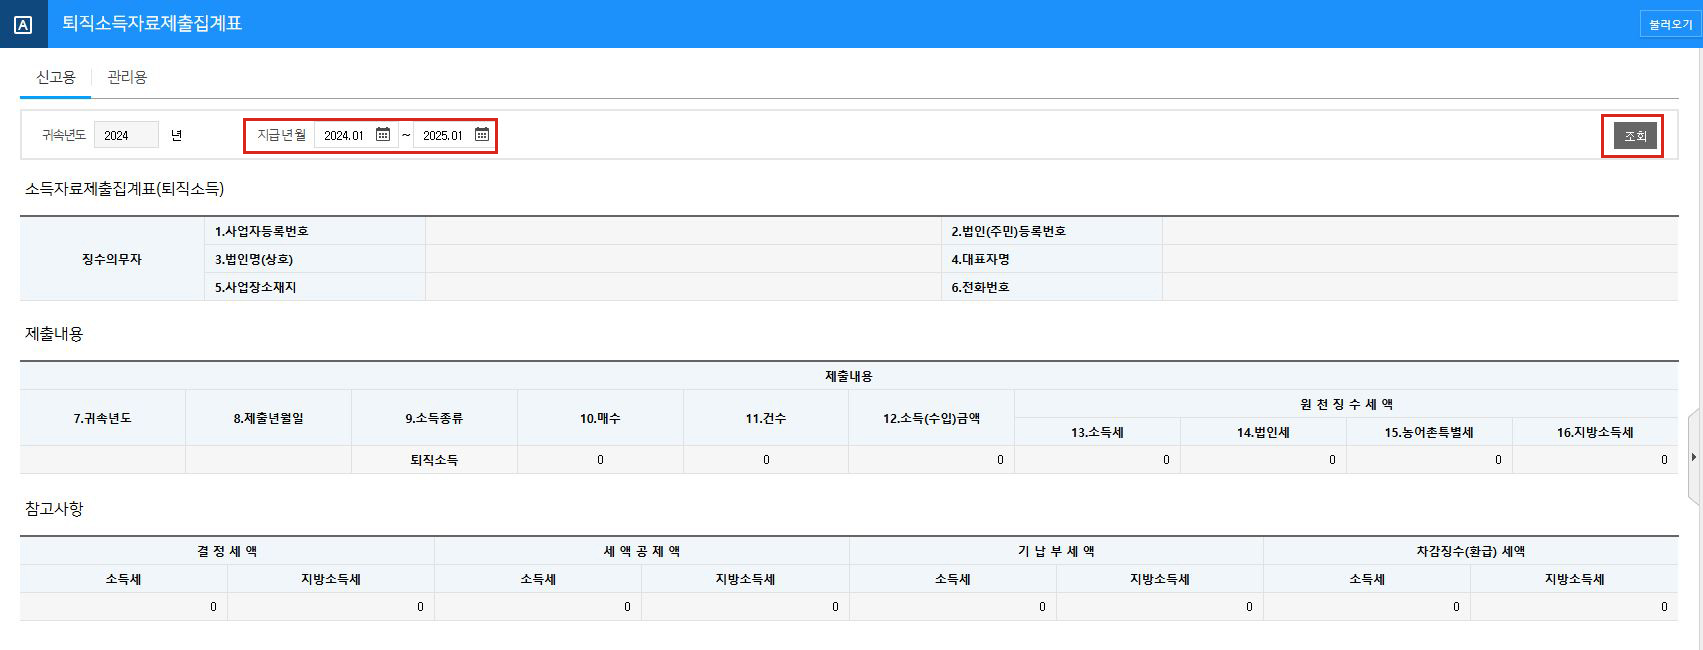
Task: Click the 기납부세액 group header
Action: click(x=1056, y=551)
